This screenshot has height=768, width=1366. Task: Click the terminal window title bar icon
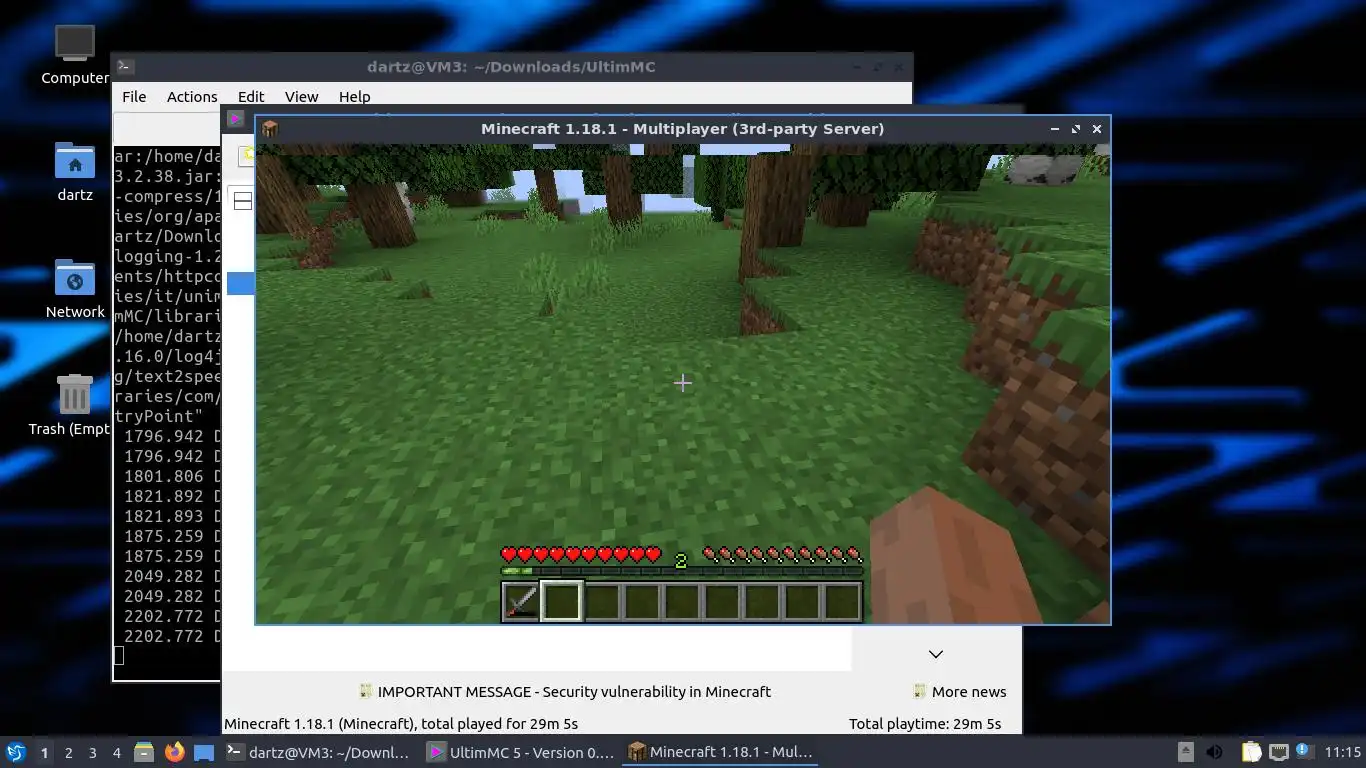pyautogui.click(x=125, y=67)
